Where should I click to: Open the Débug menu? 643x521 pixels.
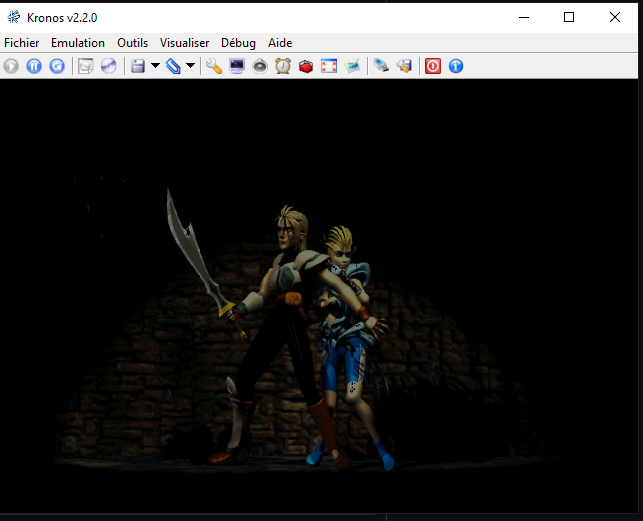[x=238, y=43]
